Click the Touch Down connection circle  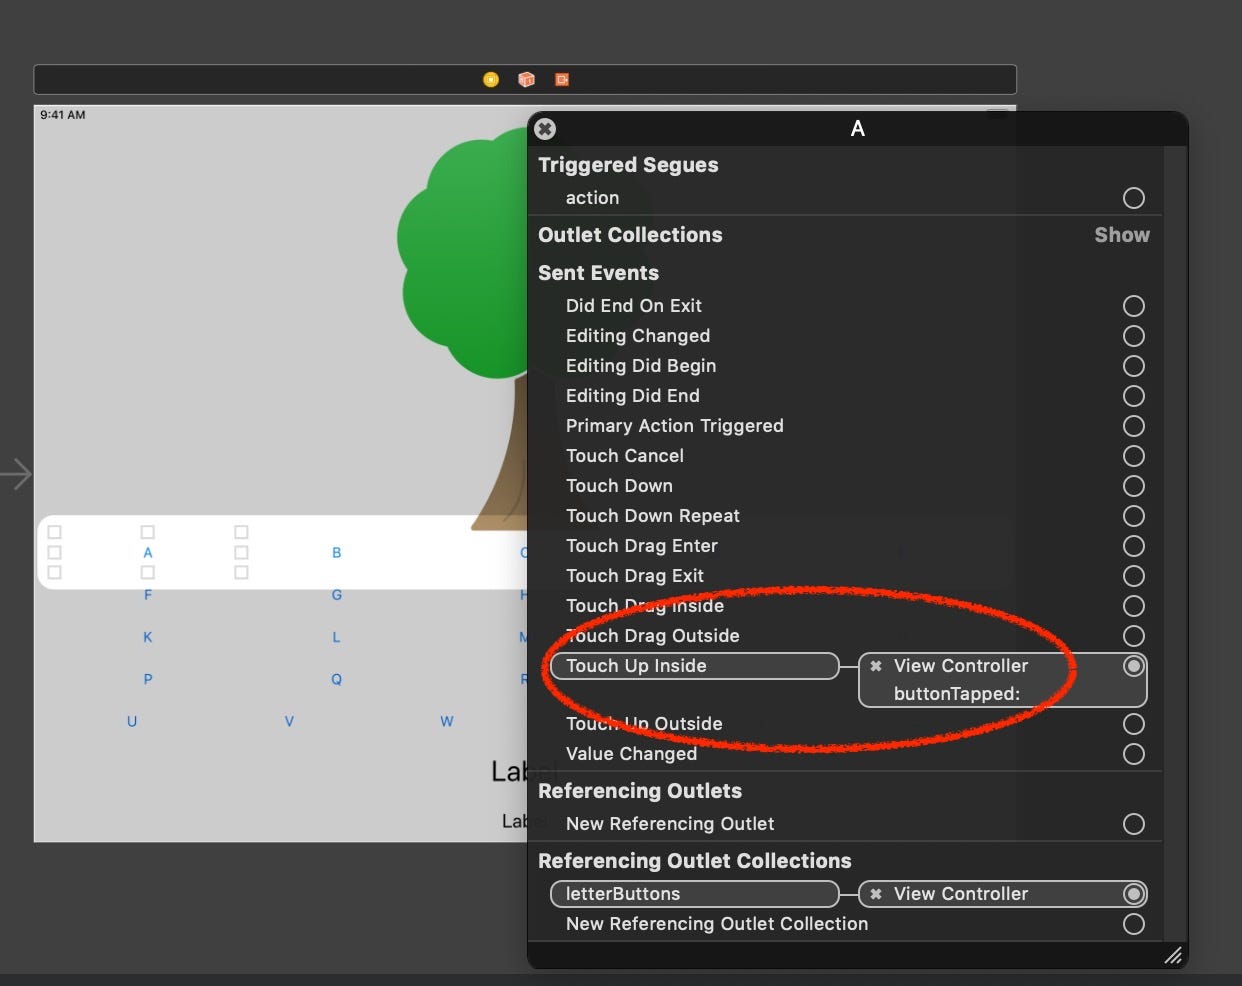[1133, 486]
